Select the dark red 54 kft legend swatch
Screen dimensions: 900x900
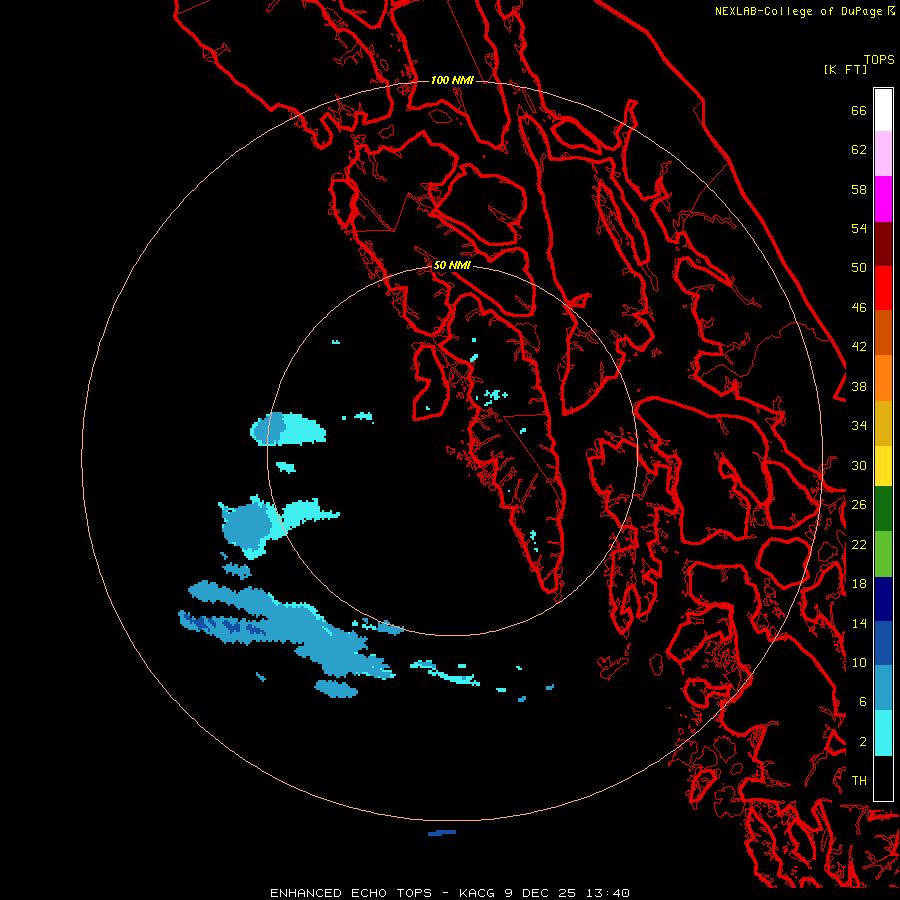[x=883, y=243]
